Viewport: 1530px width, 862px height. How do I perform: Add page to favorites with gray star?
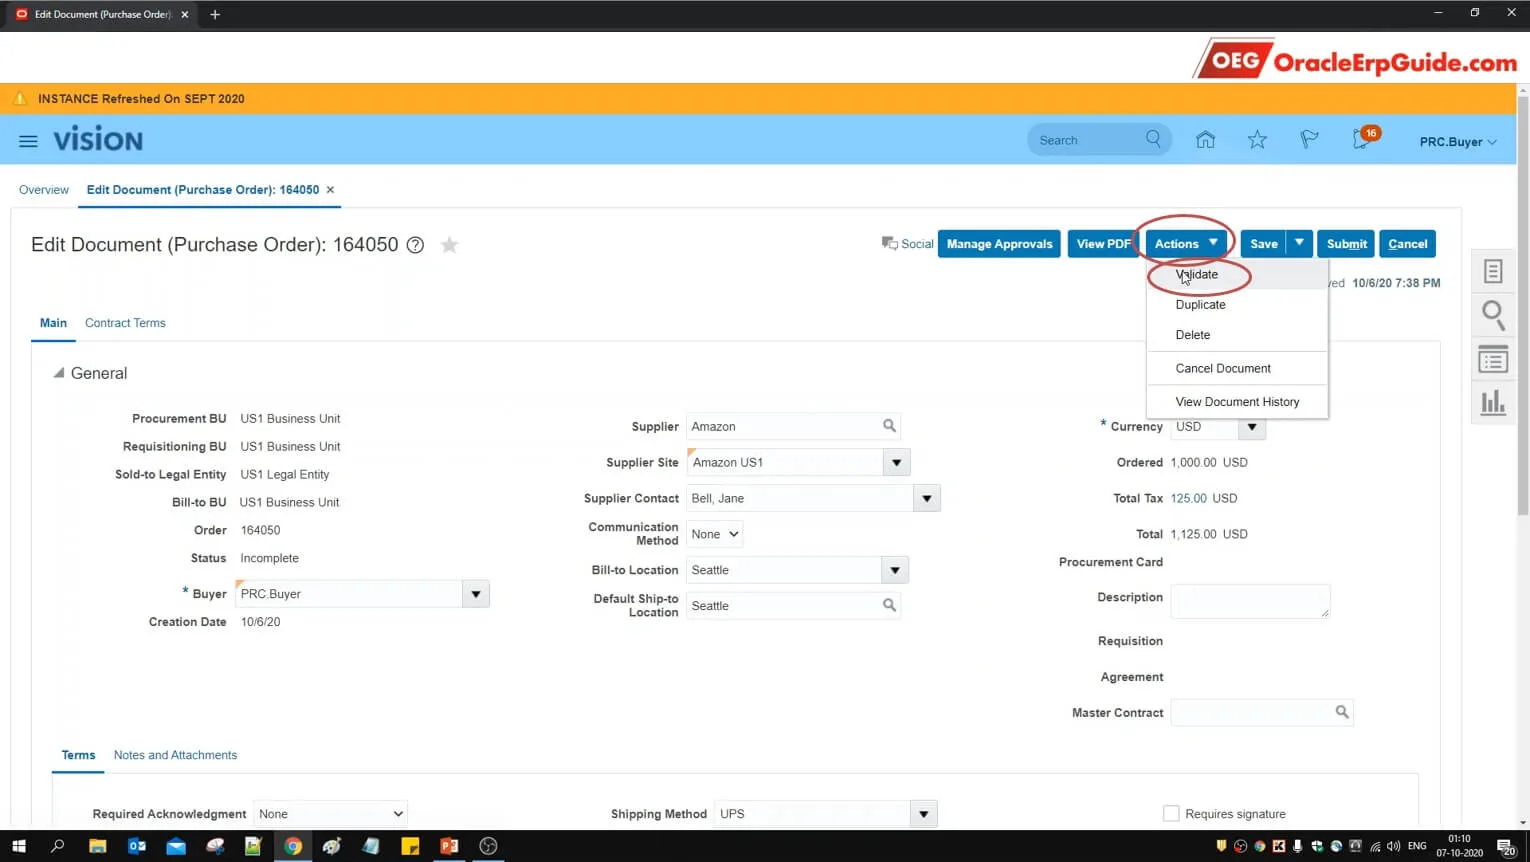450,245
